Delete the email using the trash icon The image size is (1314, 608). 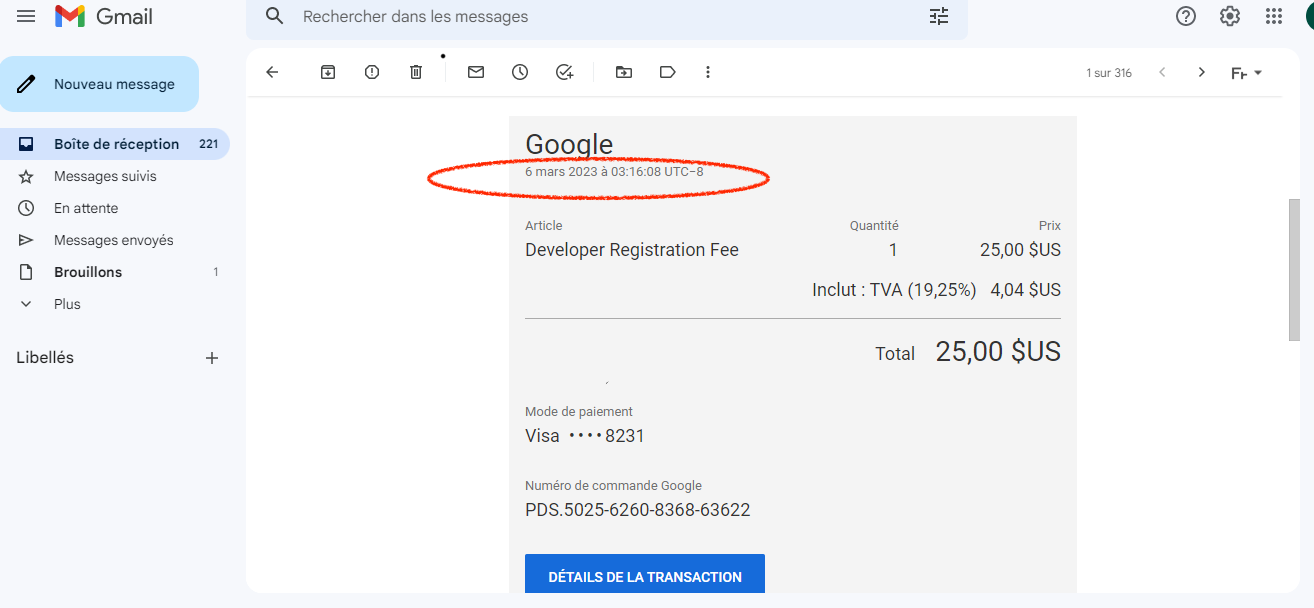416,72
